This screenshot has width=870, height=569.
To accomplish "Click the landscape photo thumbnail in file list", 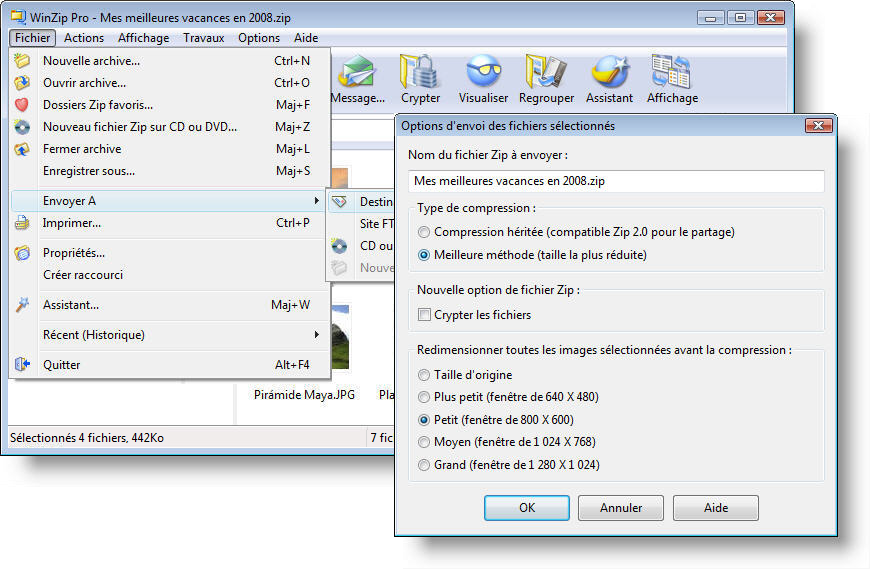I will (340, 337).
